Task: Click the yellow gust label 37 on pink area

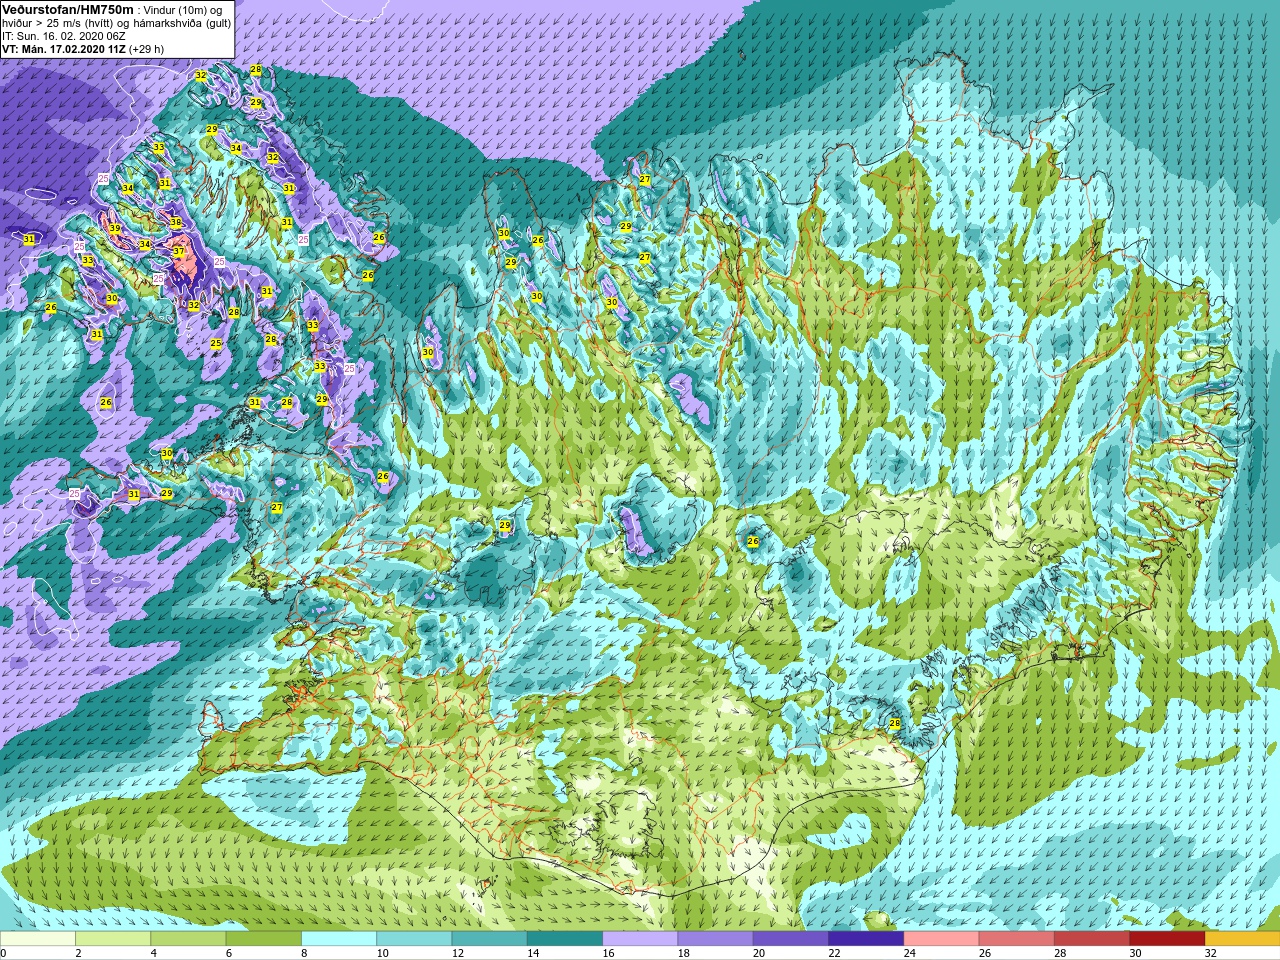Action: tap(179, 252)
